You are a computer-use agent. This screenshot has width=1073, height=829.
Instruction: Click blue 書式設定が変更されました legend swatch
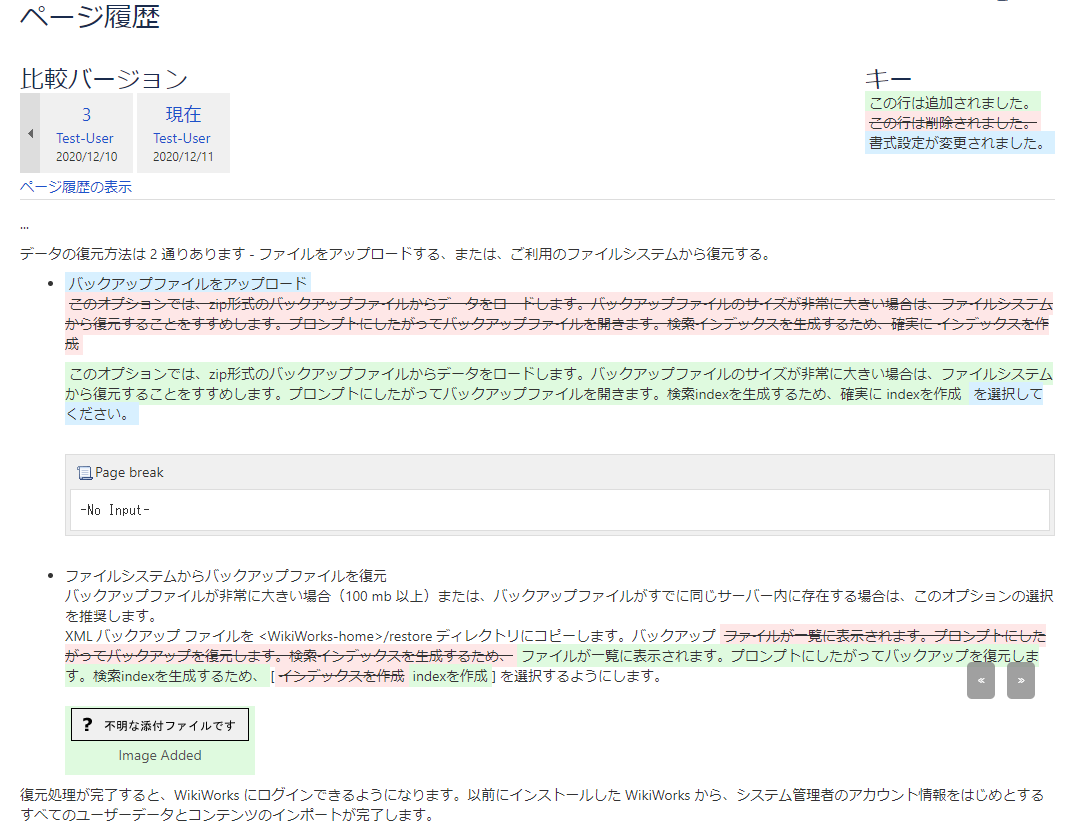(x=958, y=143)
